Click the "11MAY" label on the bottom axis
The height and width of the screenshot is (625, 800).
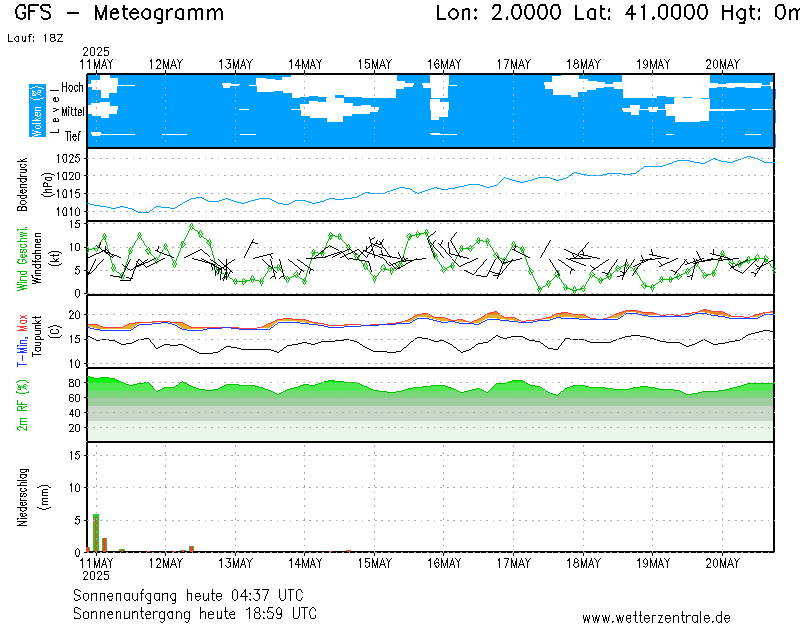tap(96, 564)
